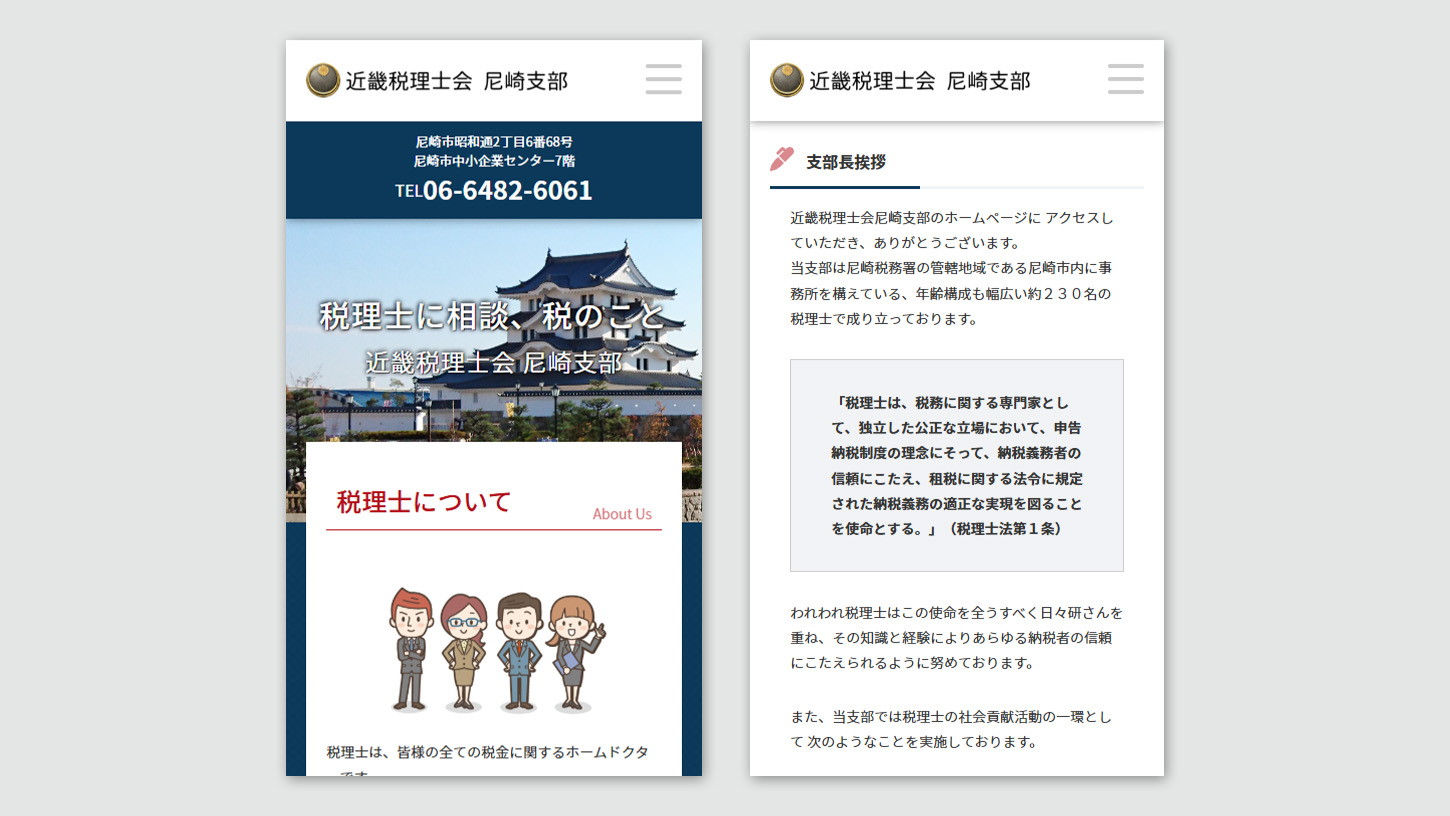Tap phone number 06-6482-6061
The image size is (1450, 816).
(508, 190)
